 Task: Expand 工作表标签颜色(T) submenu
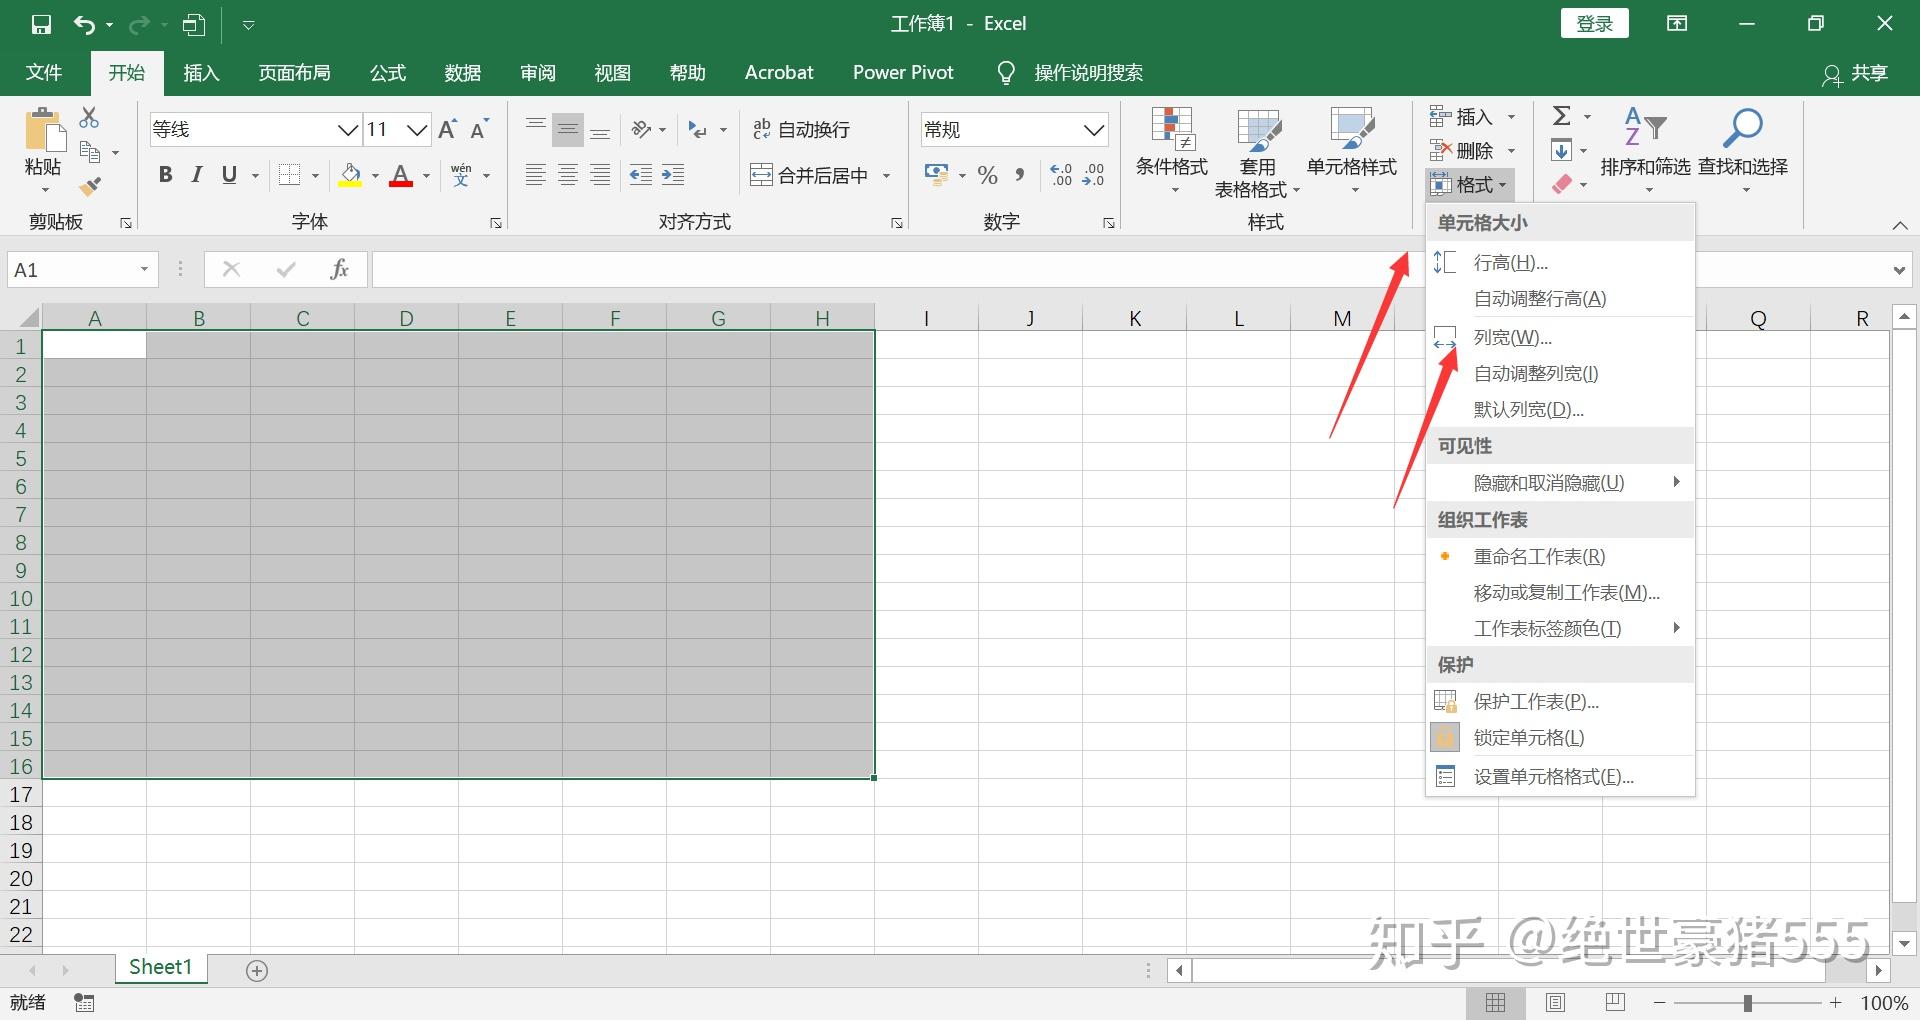point(1560,628)
